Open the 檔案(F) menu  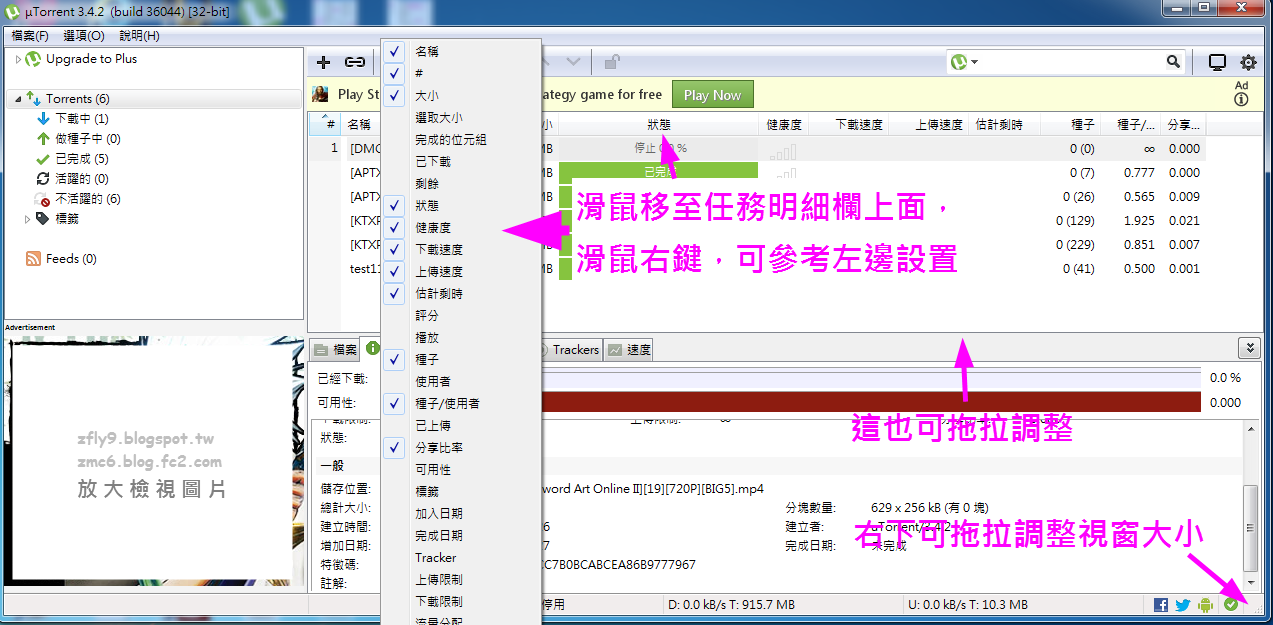point(30,35)
